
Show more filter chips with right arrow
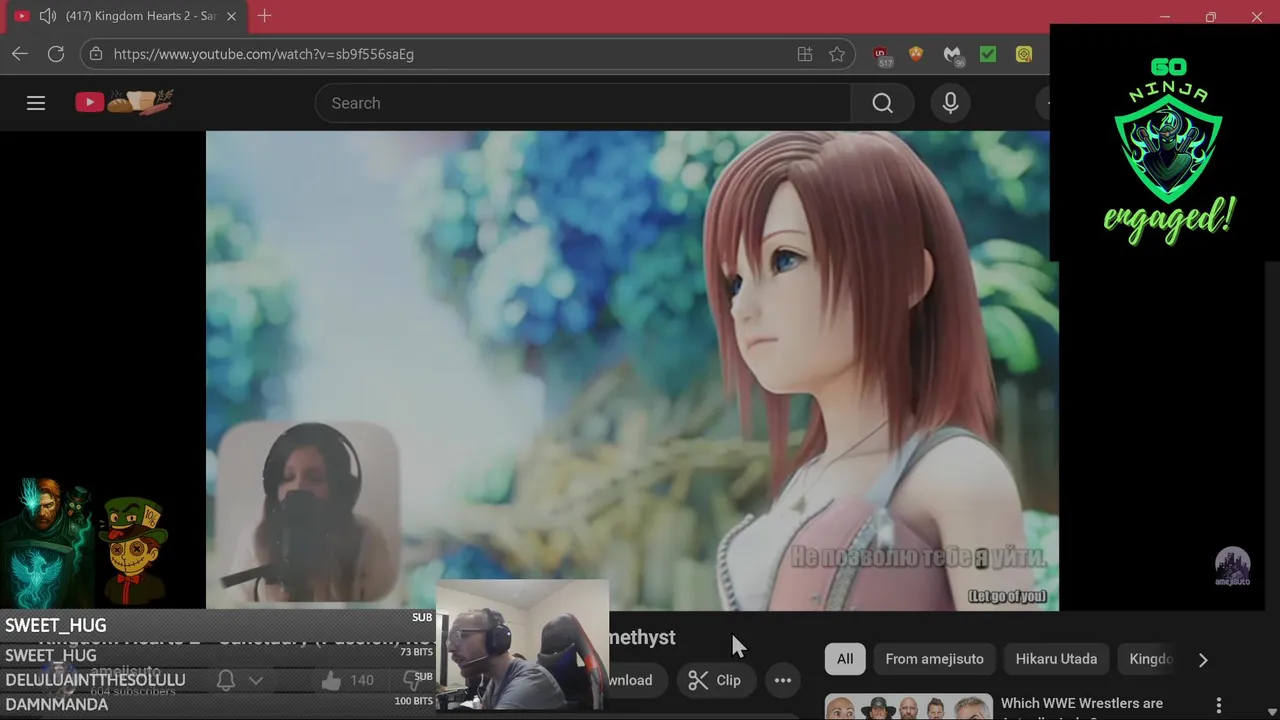(x=1203, y=660)
